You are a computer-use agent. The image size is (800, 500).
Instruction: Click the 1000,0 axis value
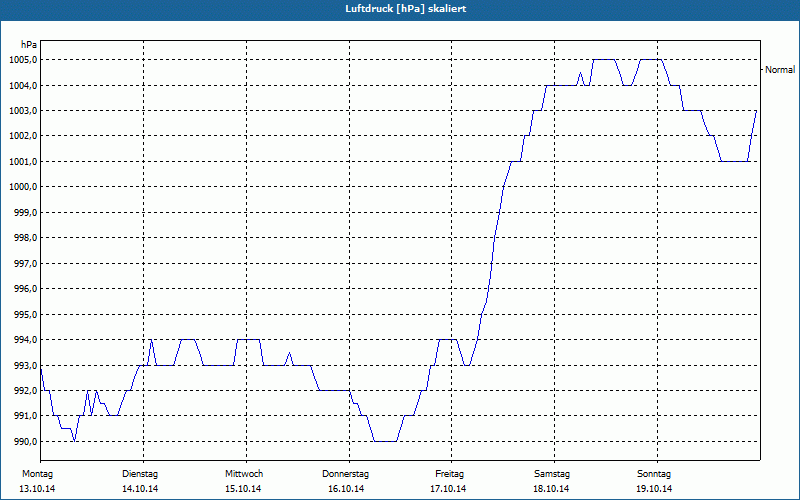23,187
